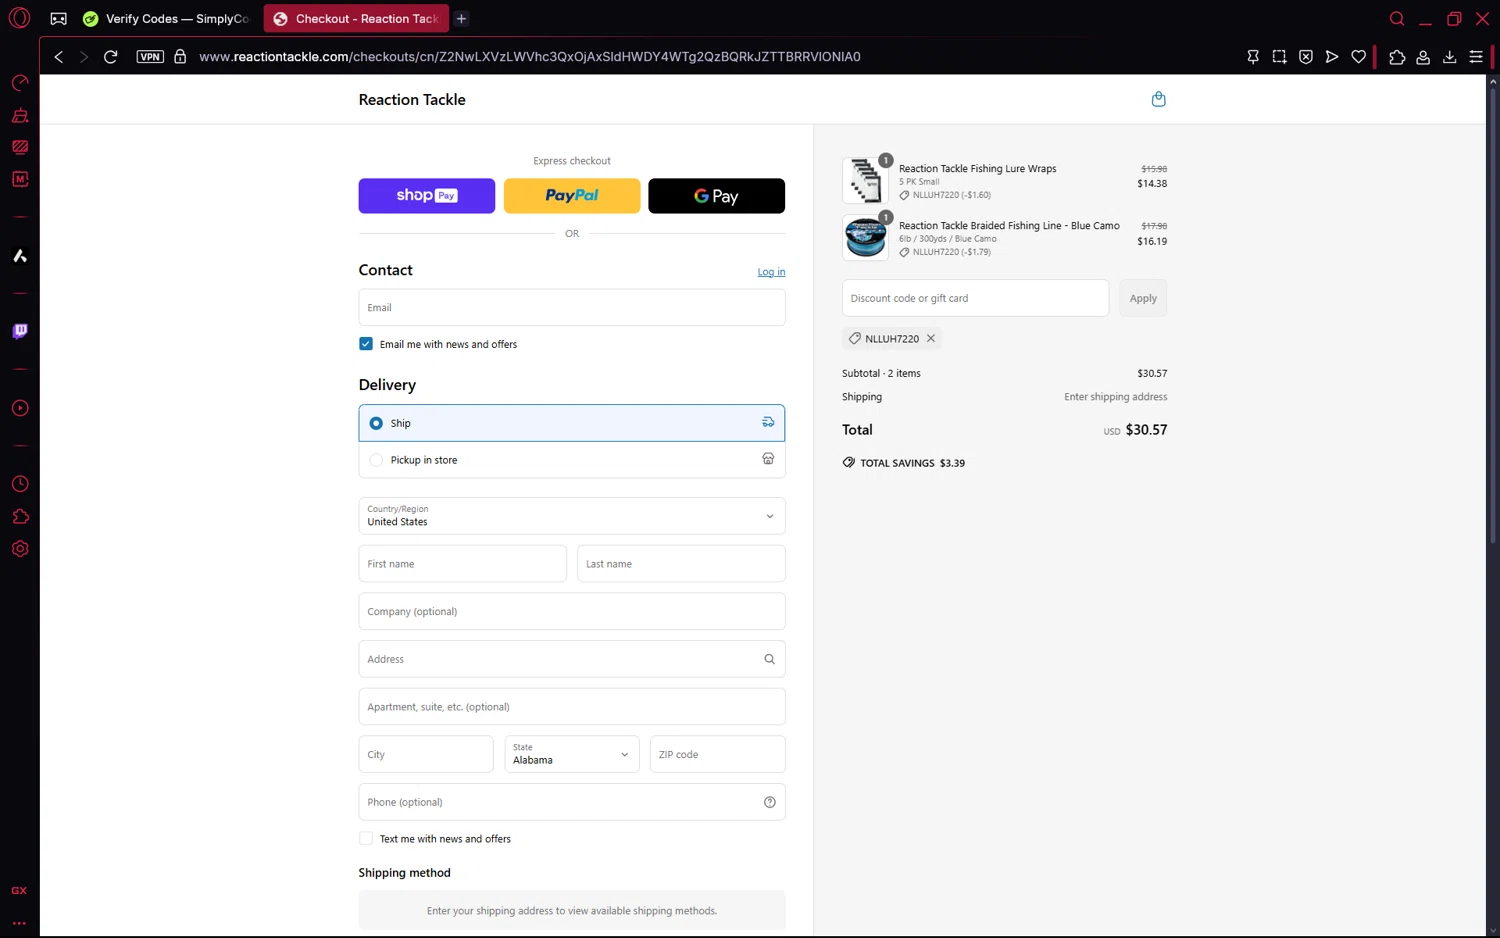This screenshot has width=1500, height=938.
Task: Click the Email input field
Action: 572,307
